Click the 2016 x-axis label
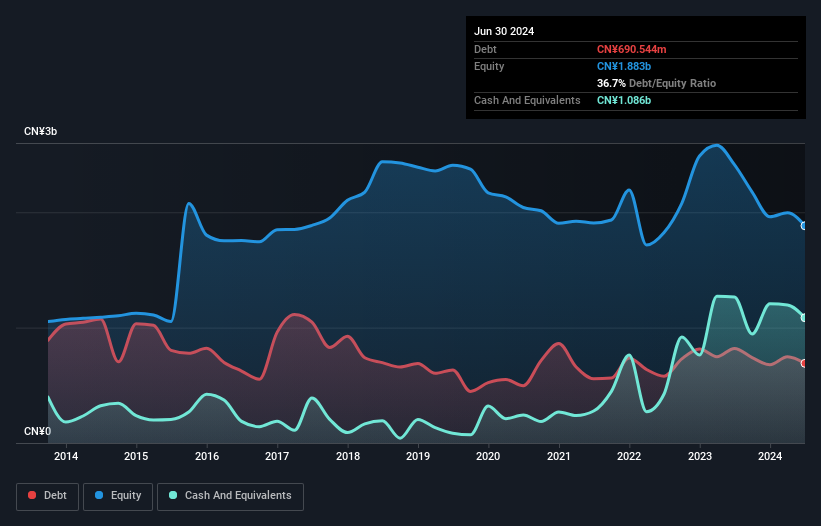Screen dimensions: 821x526 click(207, 456)
